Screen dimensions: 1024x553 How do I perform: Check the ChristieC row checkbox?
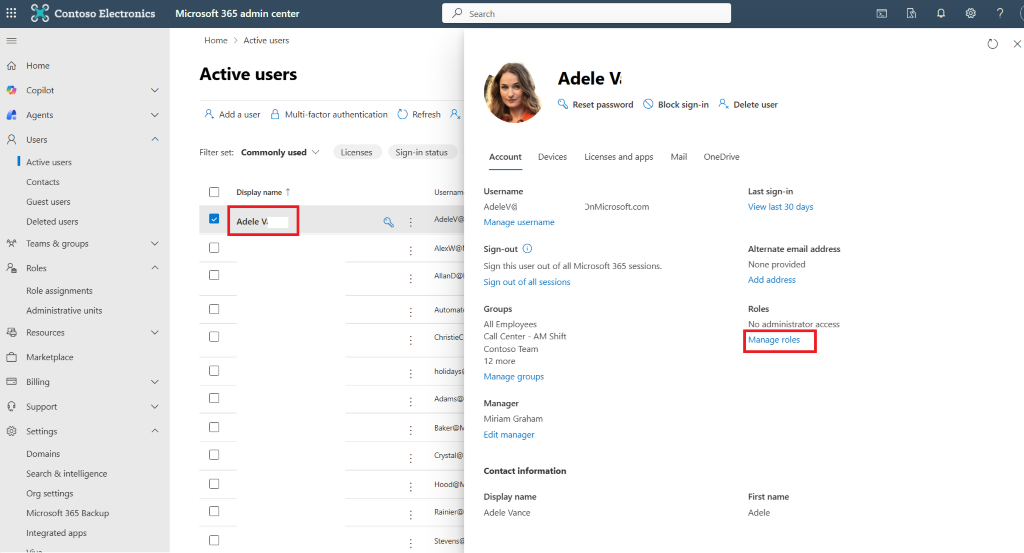[214, 337]
